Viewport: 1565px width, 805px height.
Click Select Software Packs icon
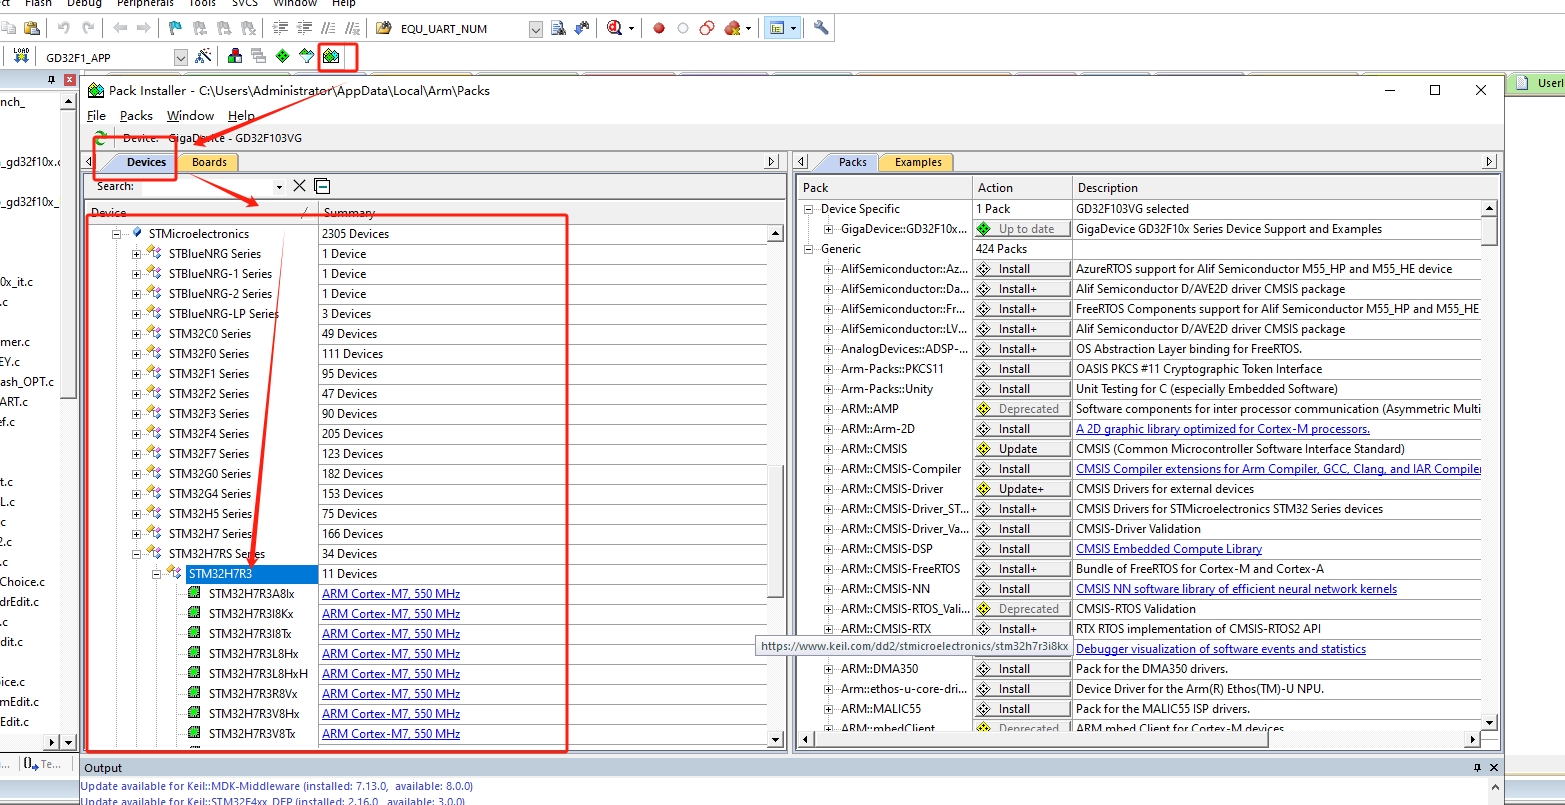307,57
